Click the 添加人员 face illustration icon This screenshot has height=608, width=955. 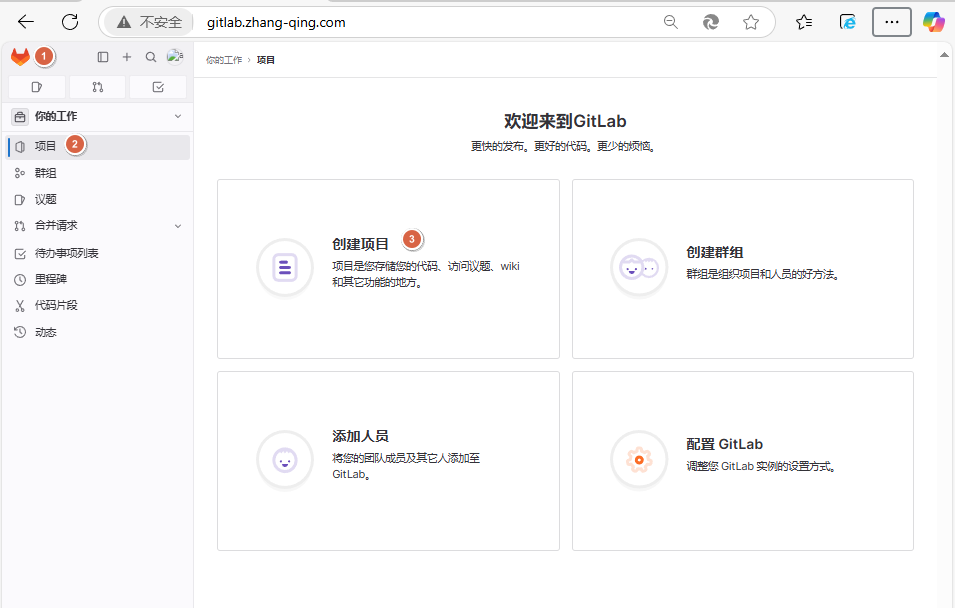click(x=285, y=460)
